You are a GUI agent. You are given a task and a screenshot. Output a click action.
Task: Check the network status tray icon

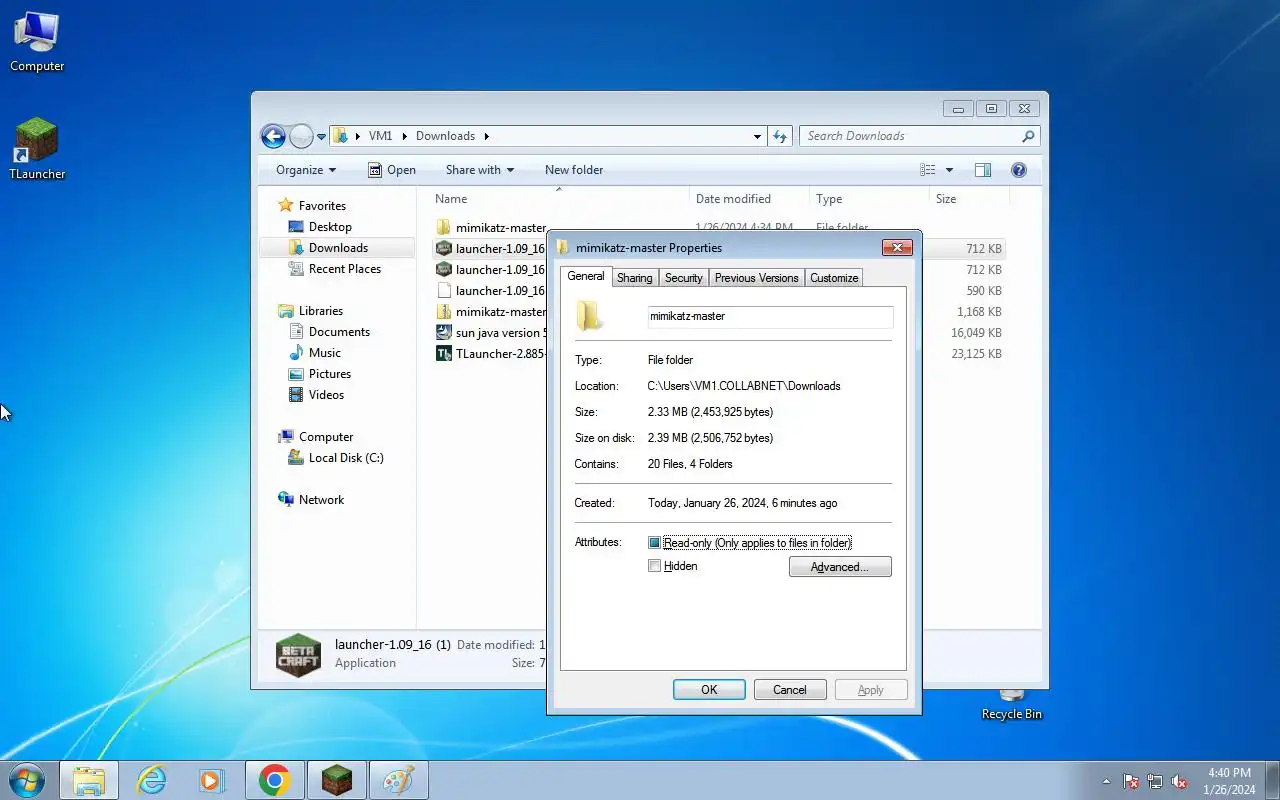(x=1155, y=781)
